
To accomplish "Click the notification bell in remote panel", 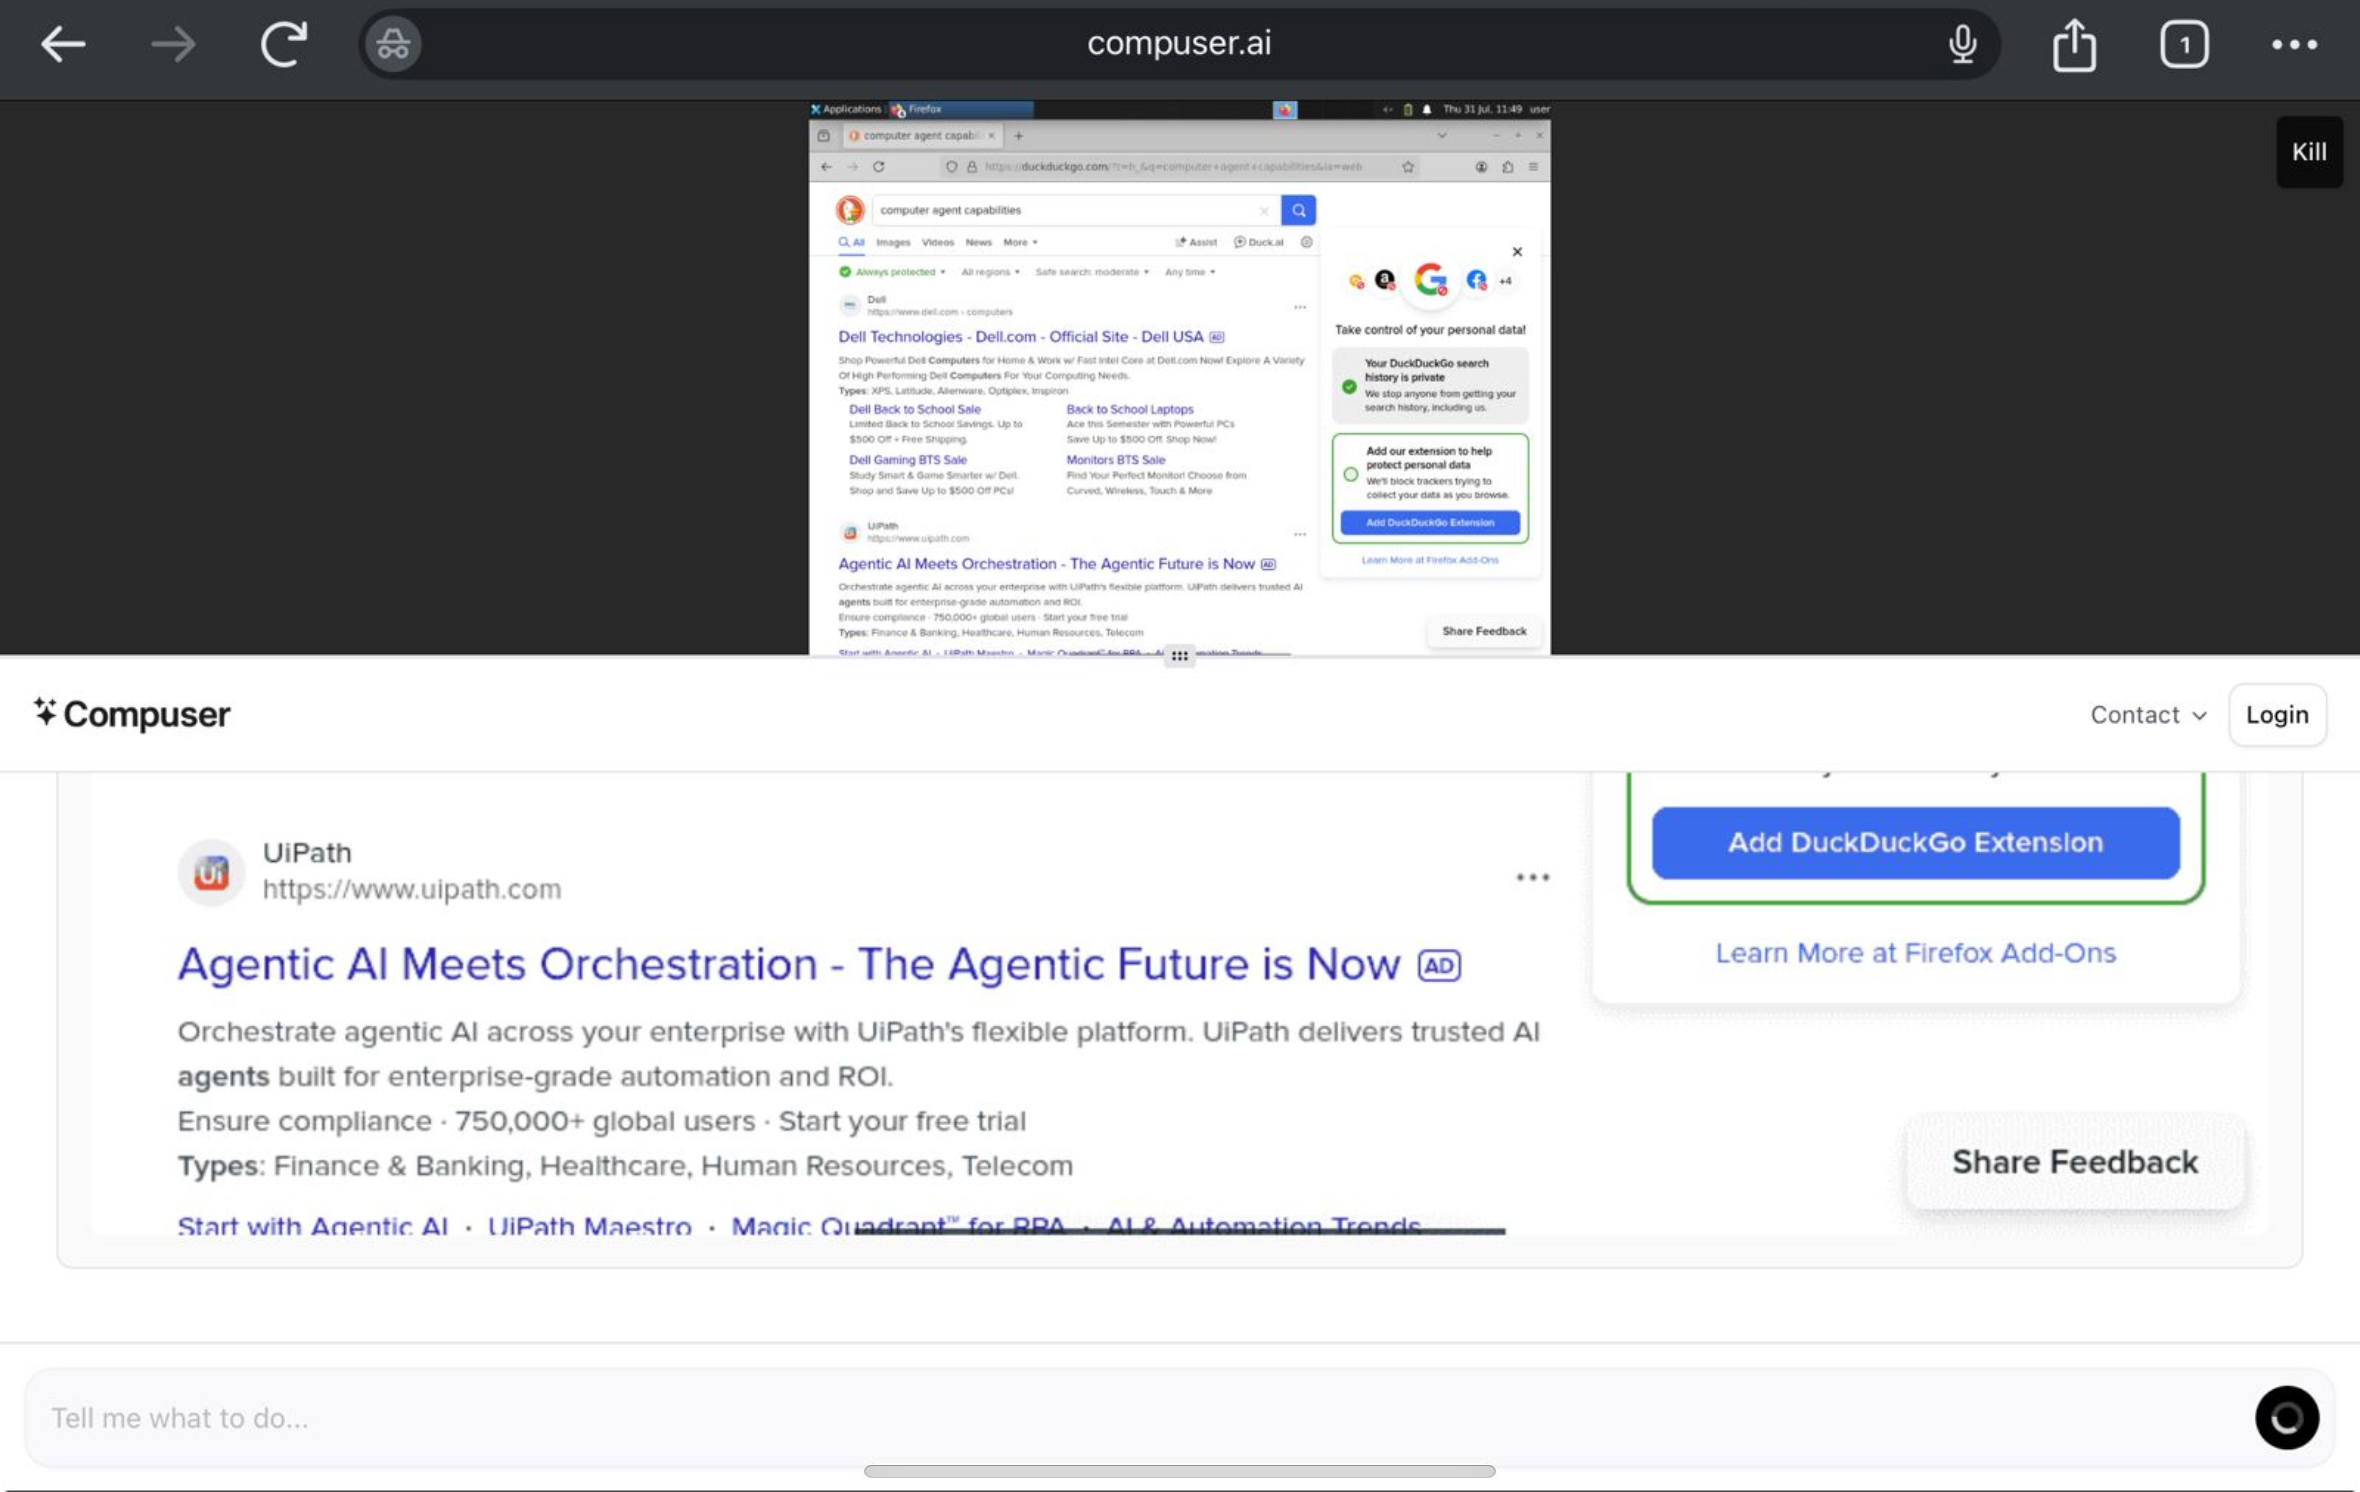I will [x=1426, y=109].
